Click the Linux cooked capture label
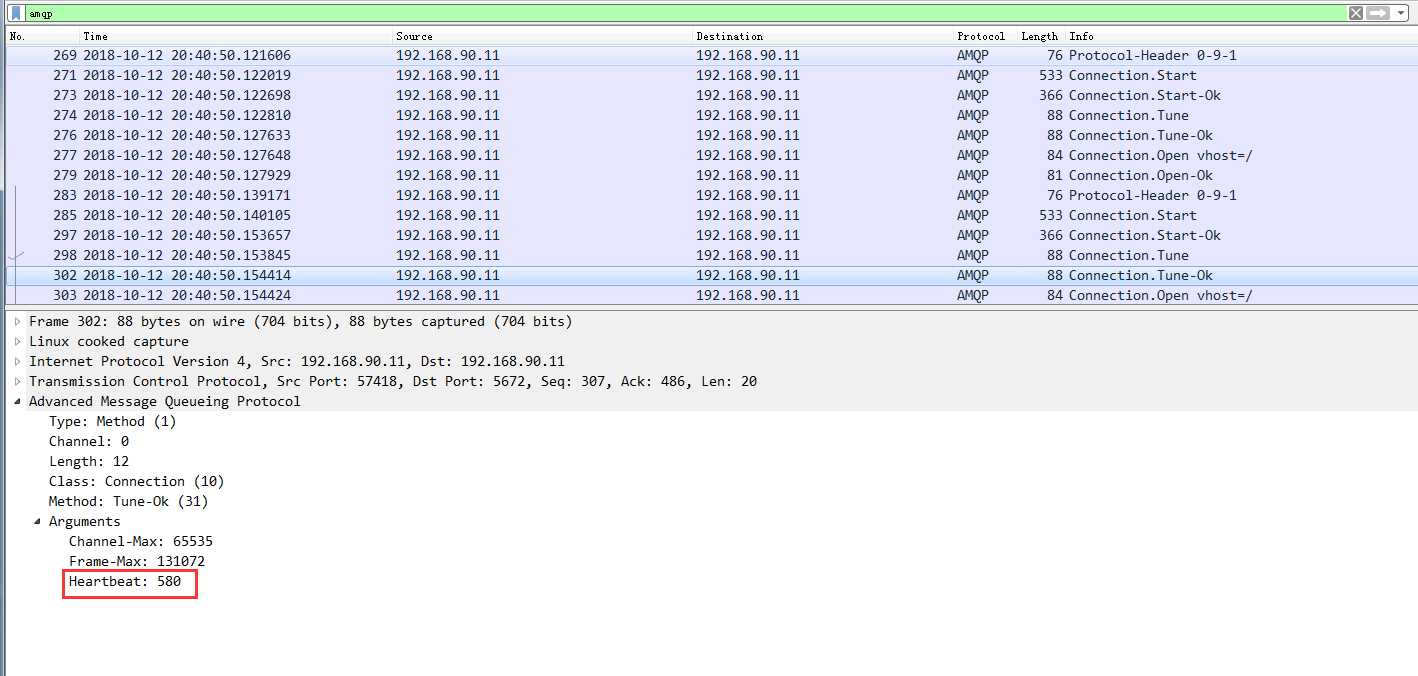This screenshot has height=676, width=1418. click(108, 342)
